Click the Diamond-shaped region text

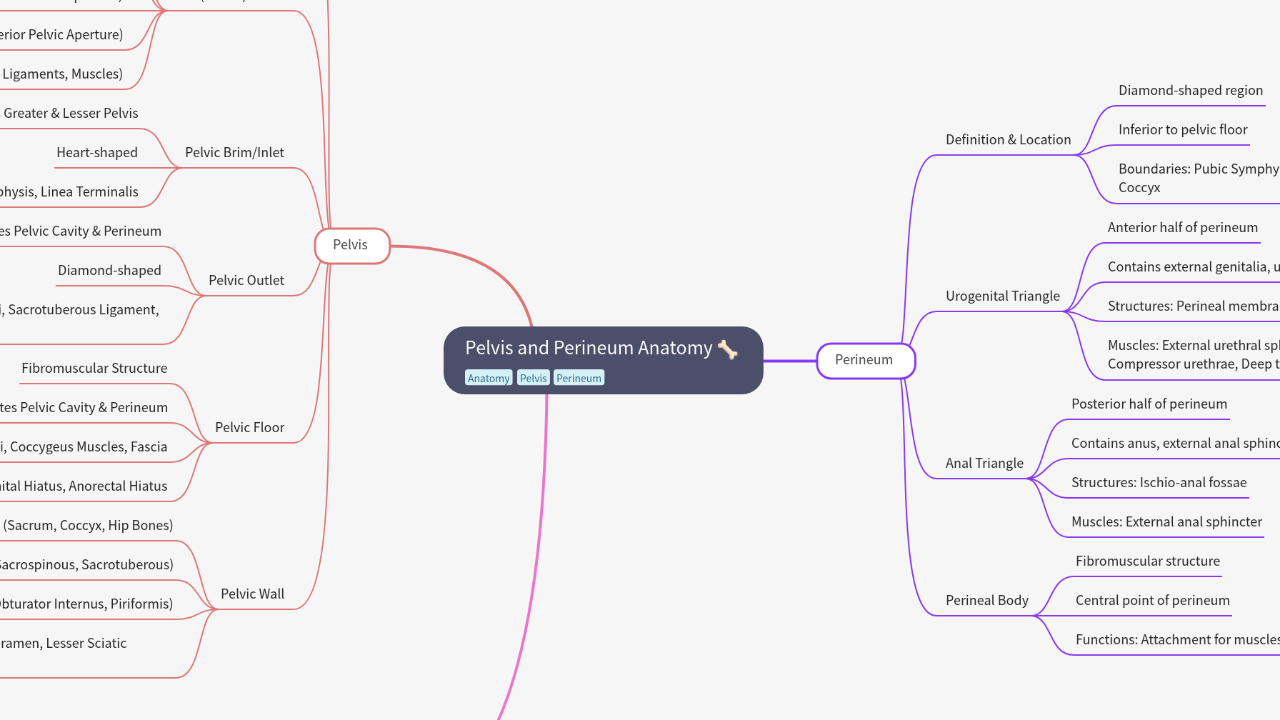(x=1190, y=91)
